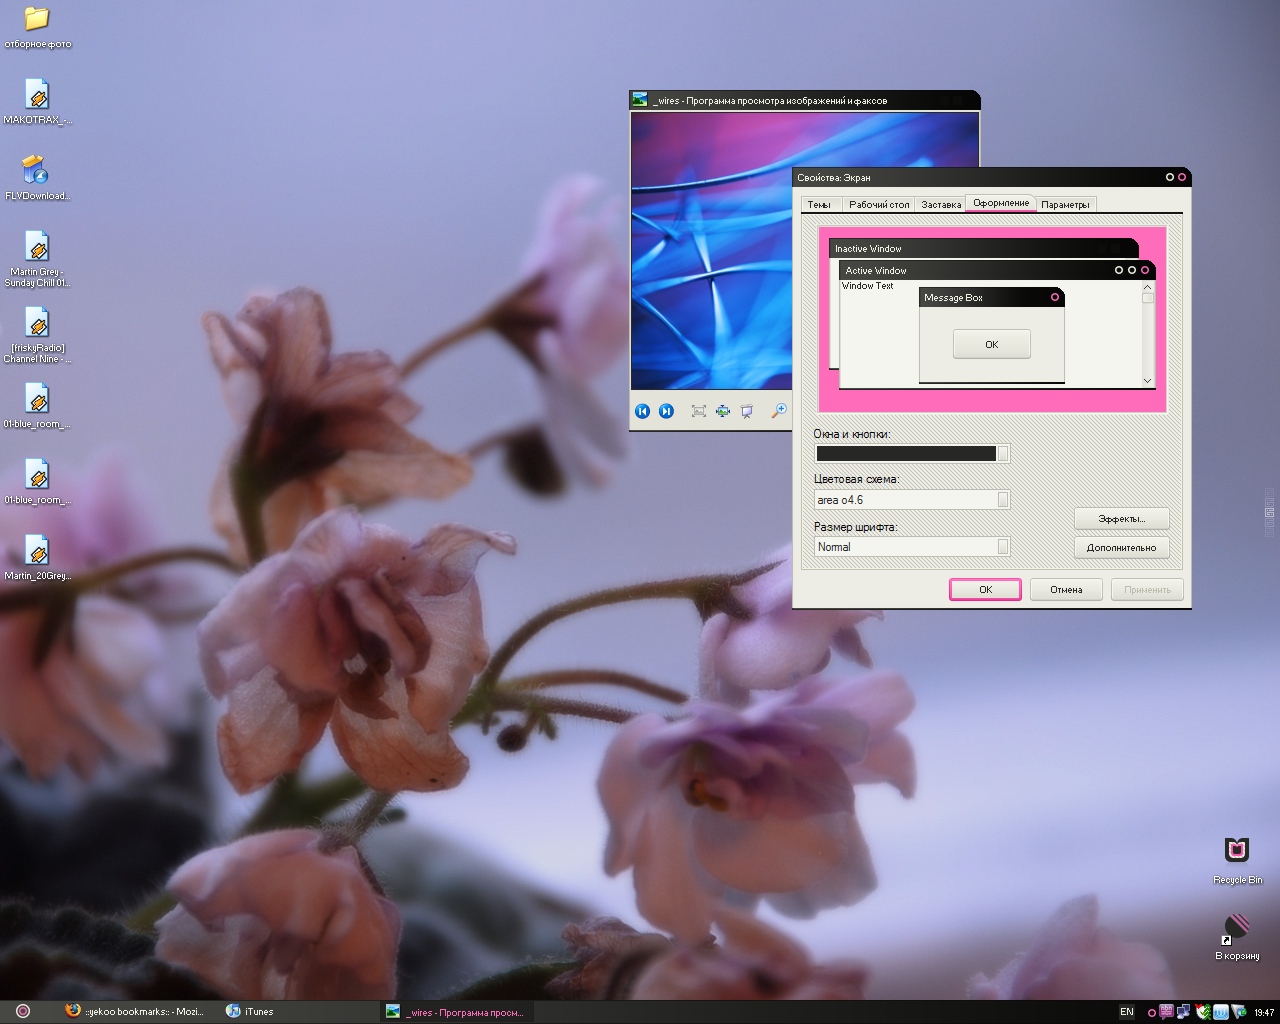Open the Параметры tab
The image size is (1280, 1024).
(1065, 205)
